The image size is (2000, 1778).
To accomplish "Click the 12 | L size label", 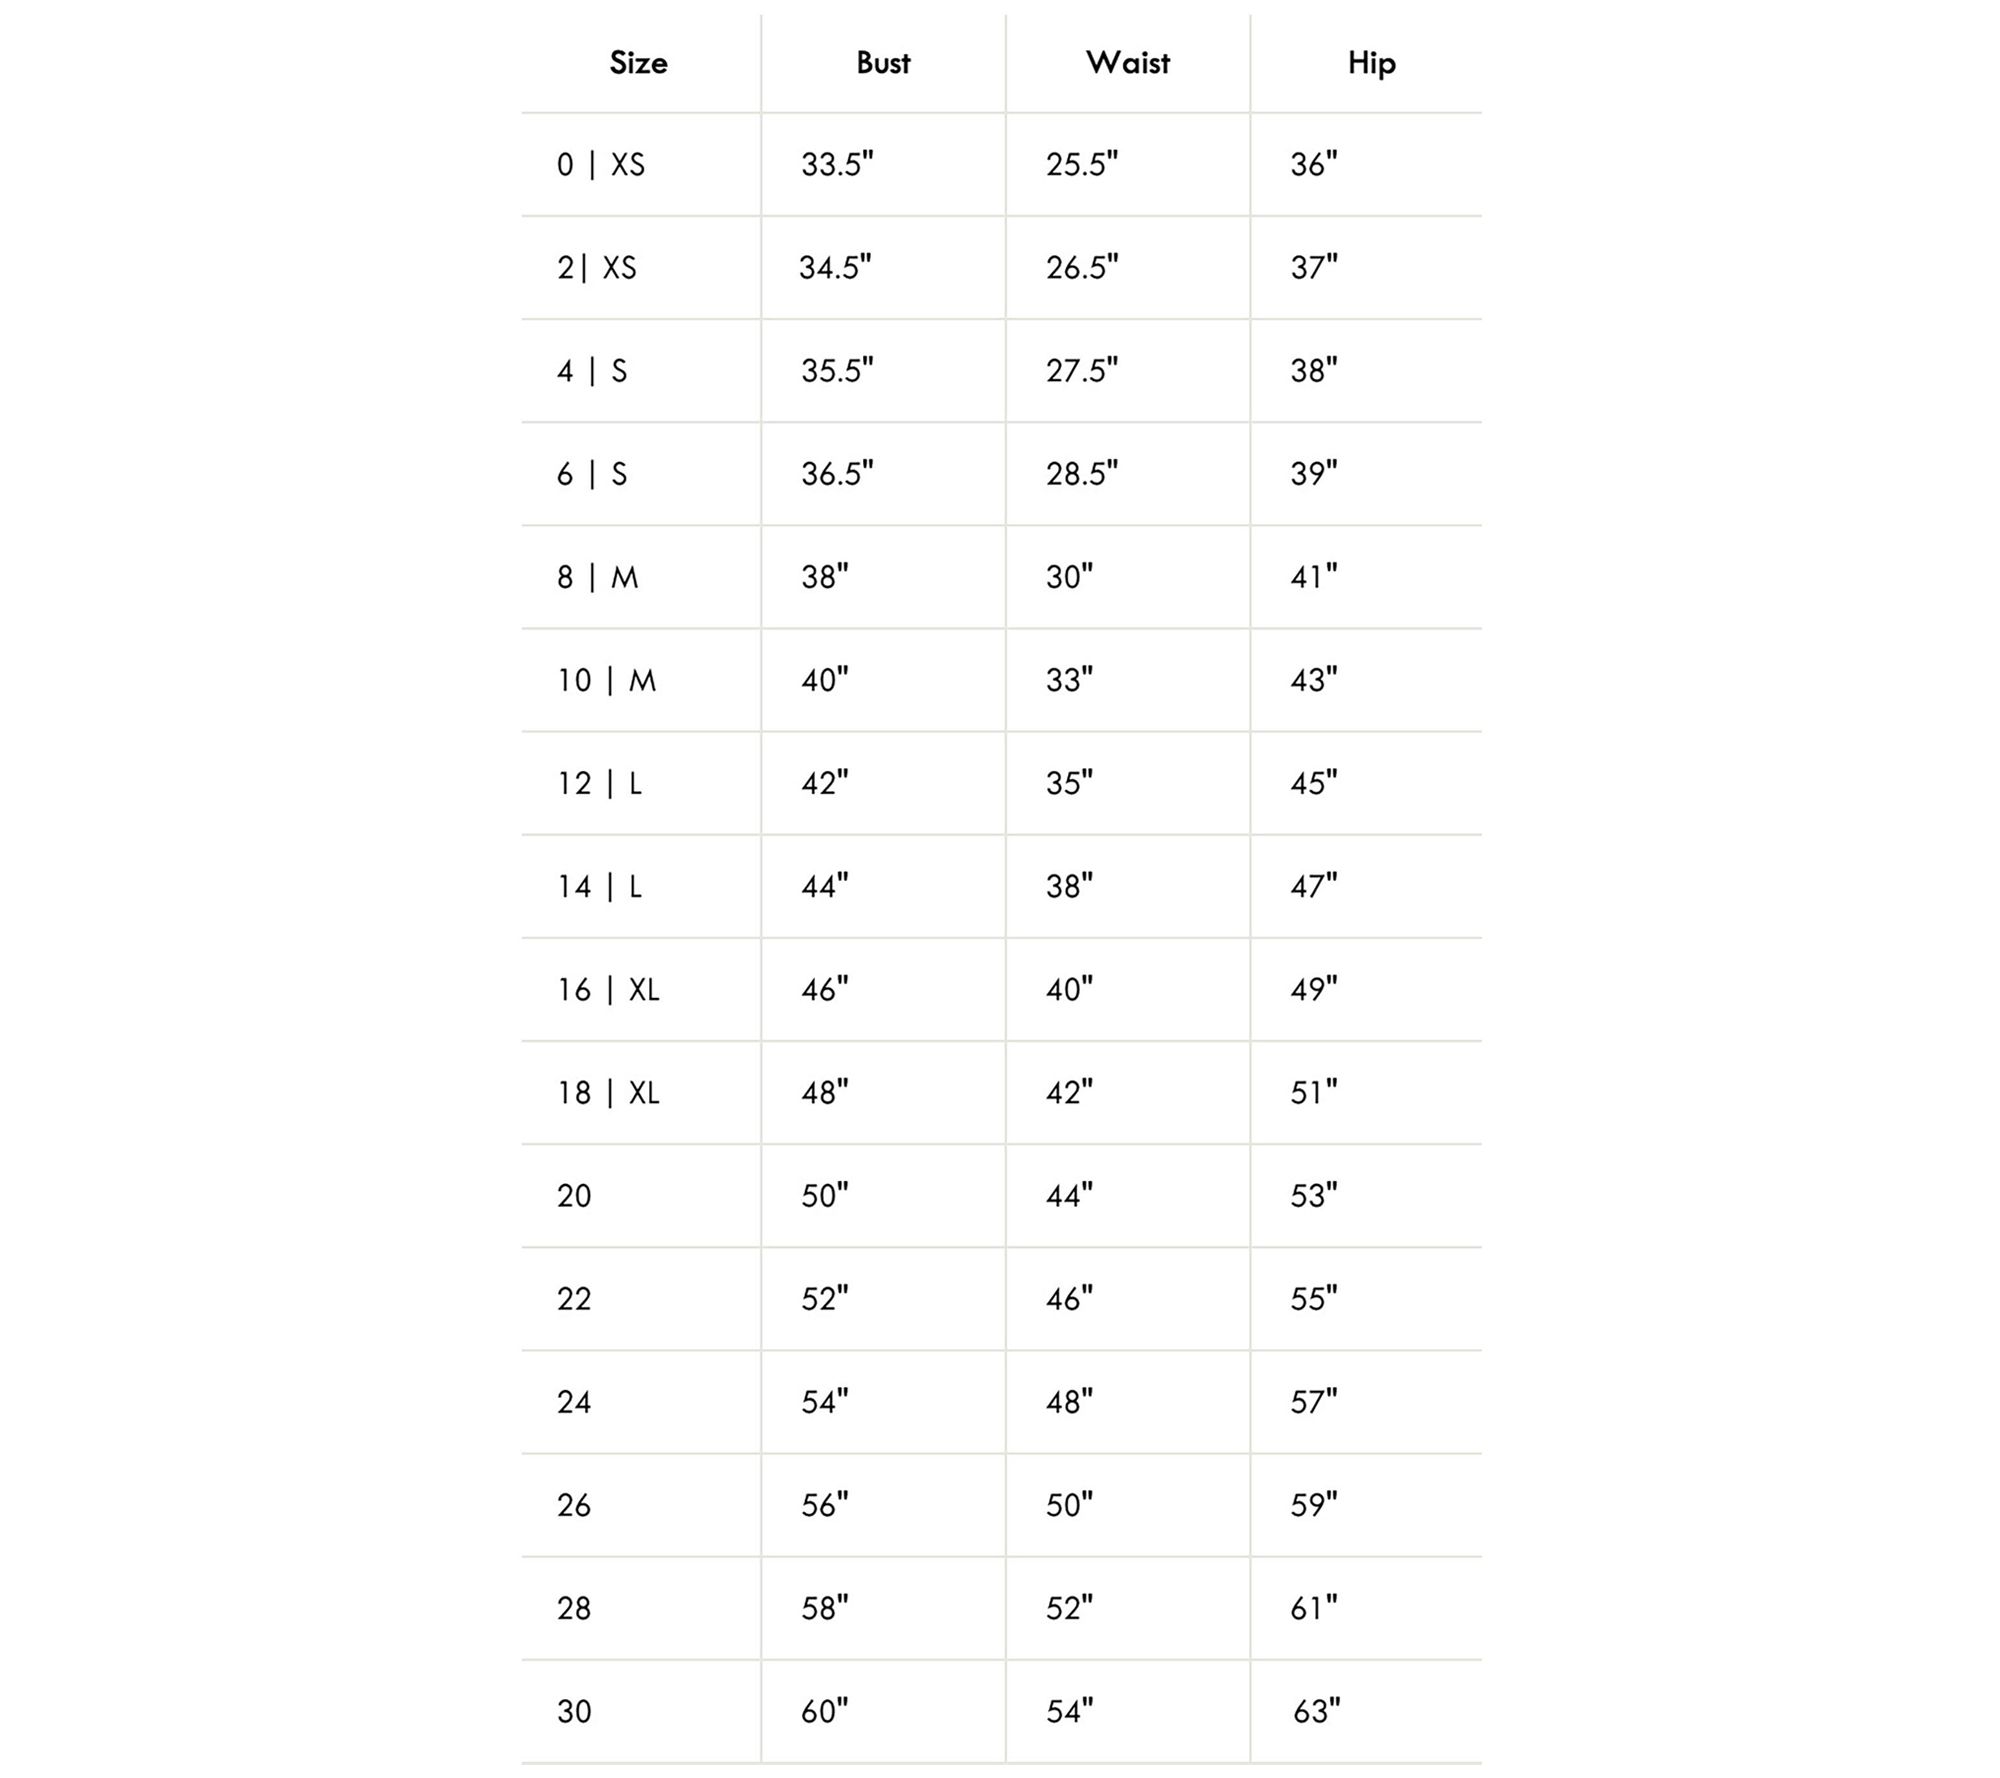I will (x=599, y=784).
